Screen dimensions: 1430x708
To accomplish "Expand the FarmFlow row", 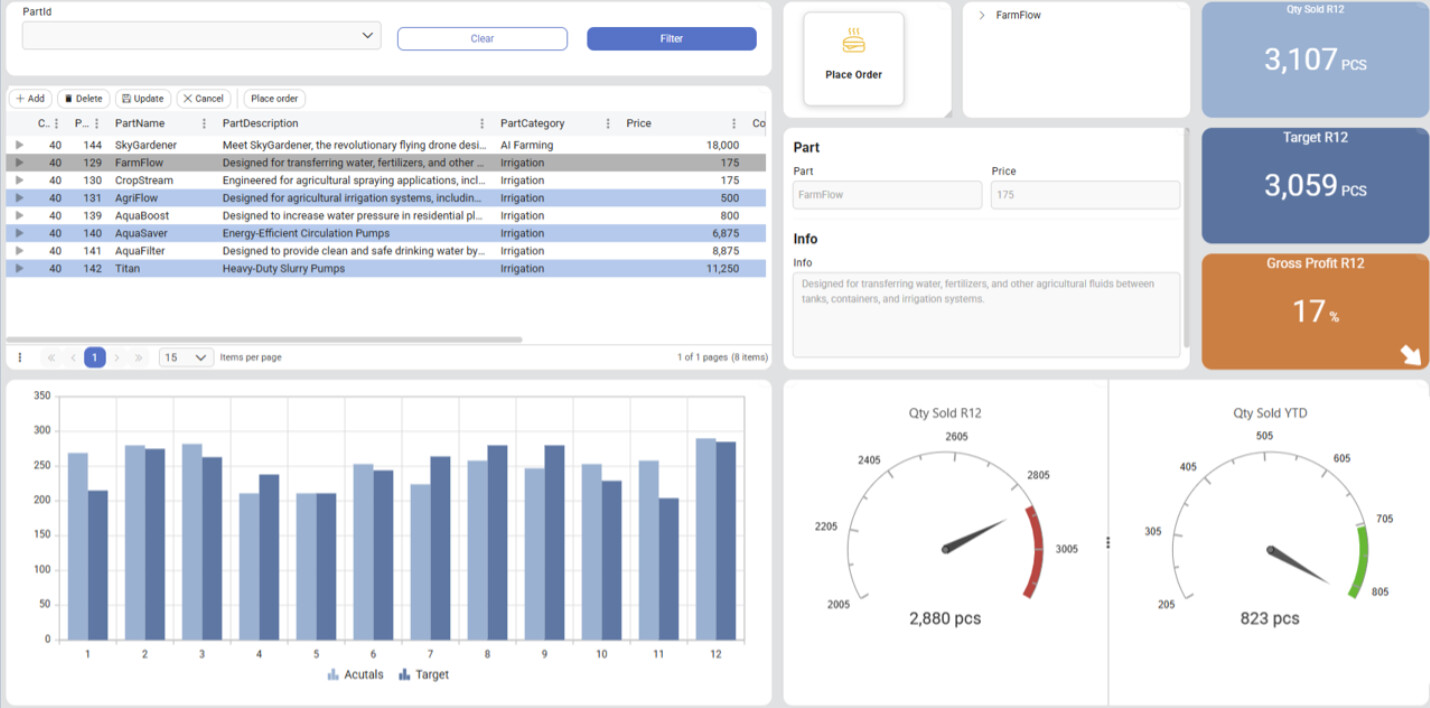I will coord(19,163).
